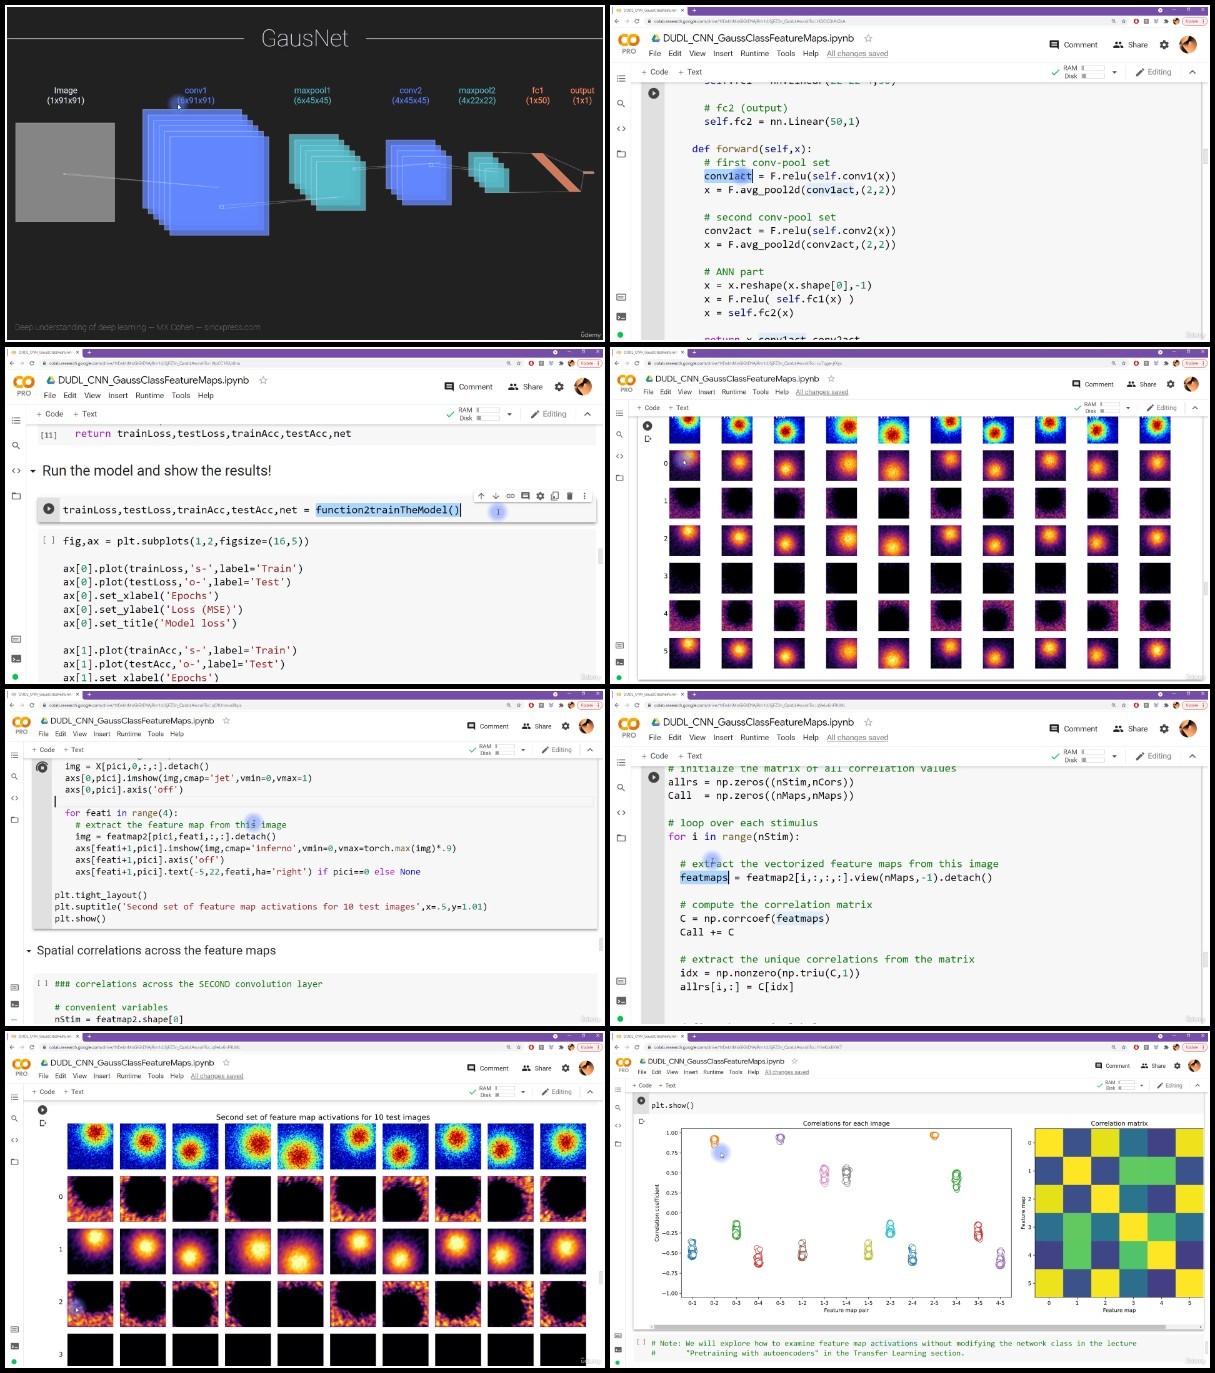Mirror function2trainTheModel cell in tab icon
Screen dimensions: 1215x1373
pyautogui.click(x=555, y=496)
